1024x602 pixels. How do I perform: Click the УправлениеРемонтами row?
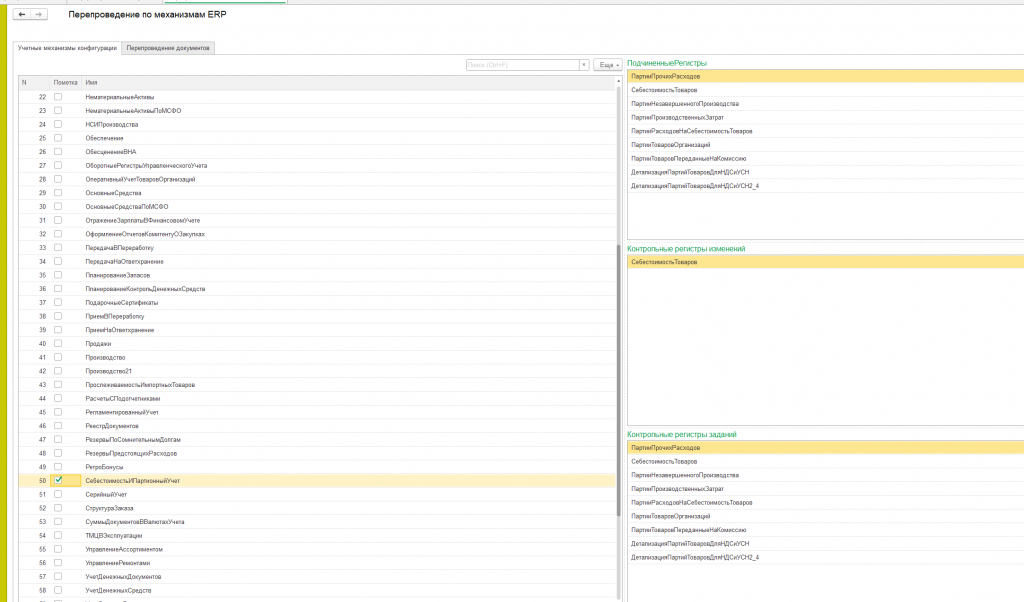[317, 563]
